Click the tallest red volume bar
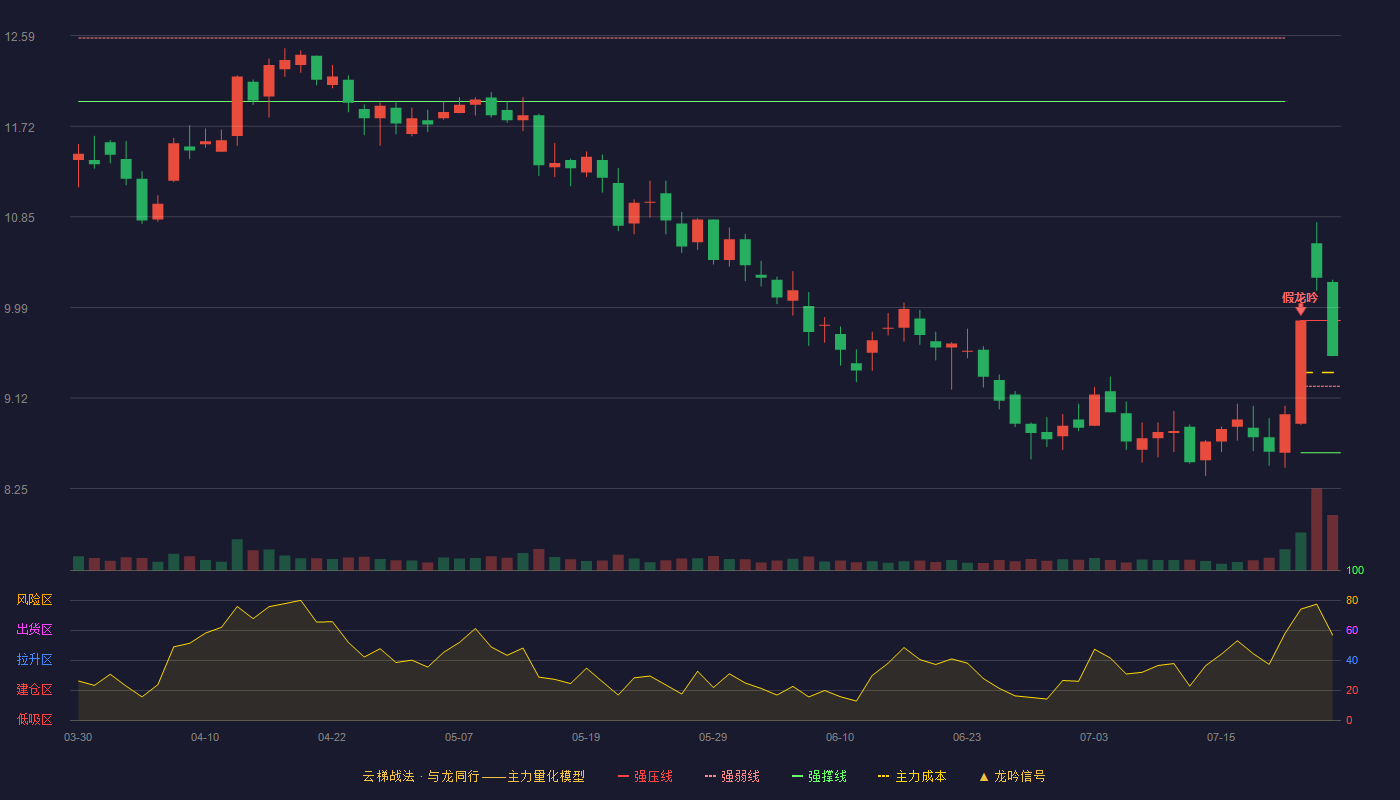The height and width of the screenshot is (800, 1400). pyautogui.click(x=1317, y=529)
